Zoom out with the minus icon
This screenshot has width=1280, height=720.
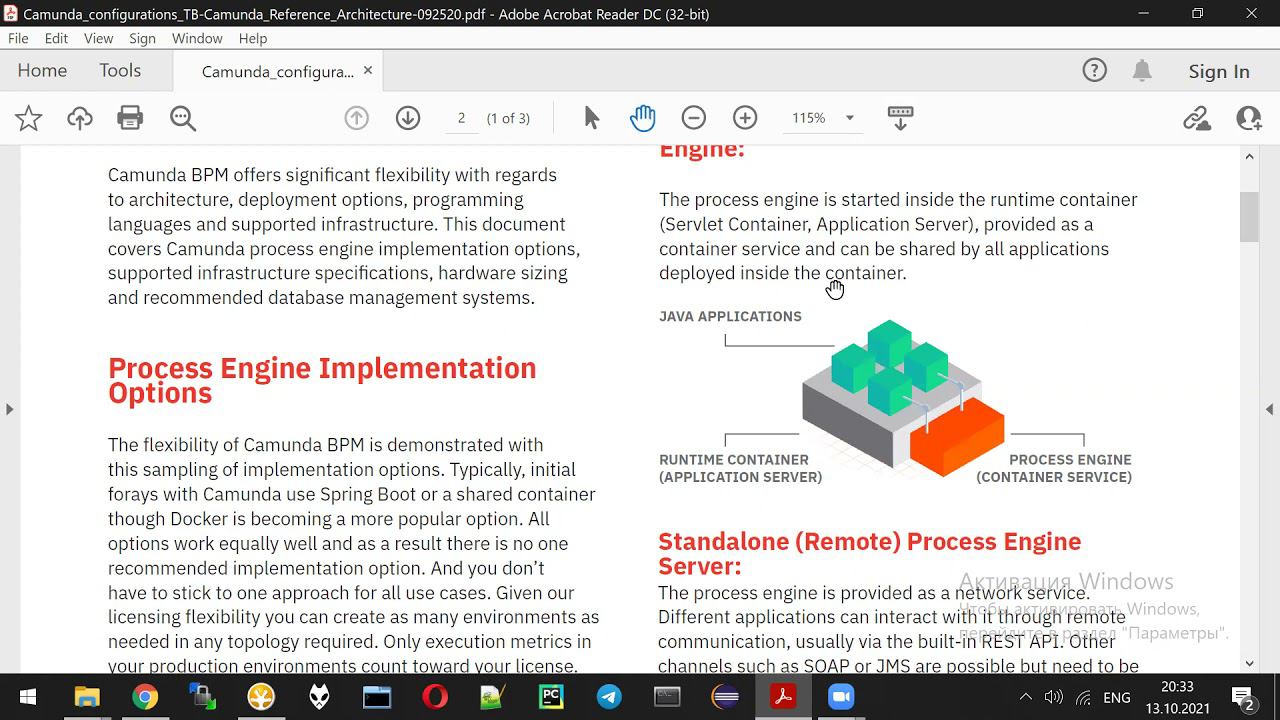[694, 118]
